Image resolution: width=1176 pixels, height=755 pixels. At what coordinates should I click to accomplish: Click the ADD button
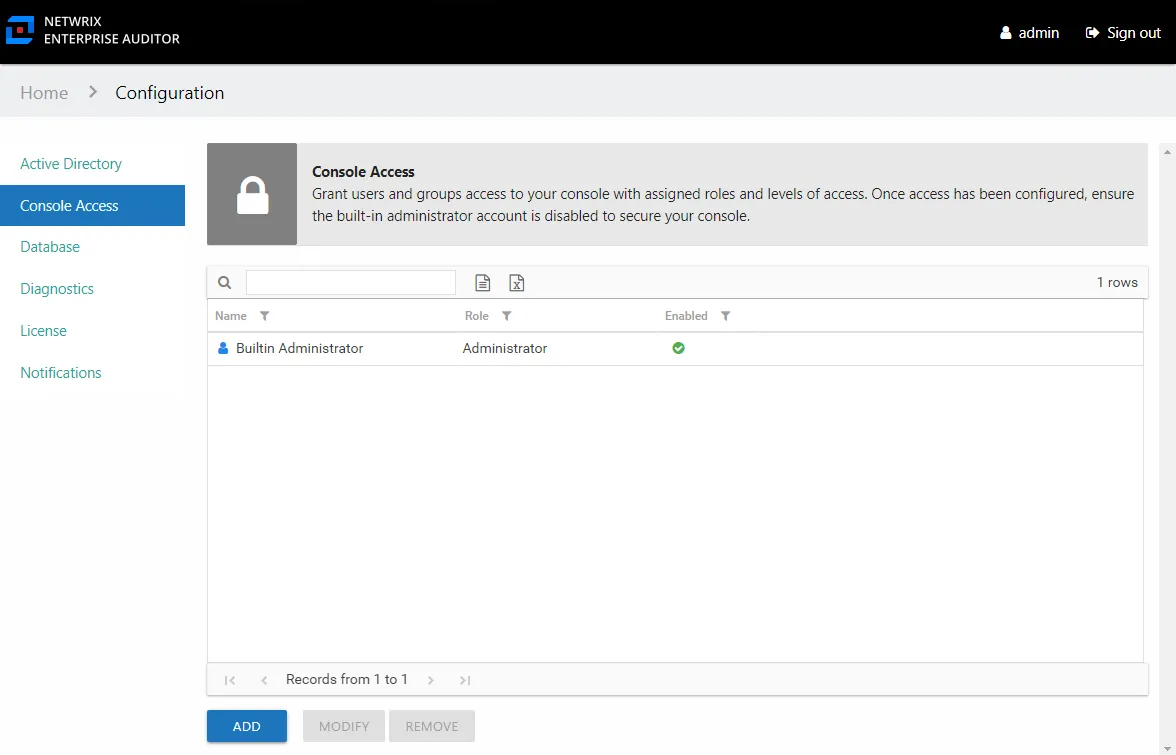[247, 726]
